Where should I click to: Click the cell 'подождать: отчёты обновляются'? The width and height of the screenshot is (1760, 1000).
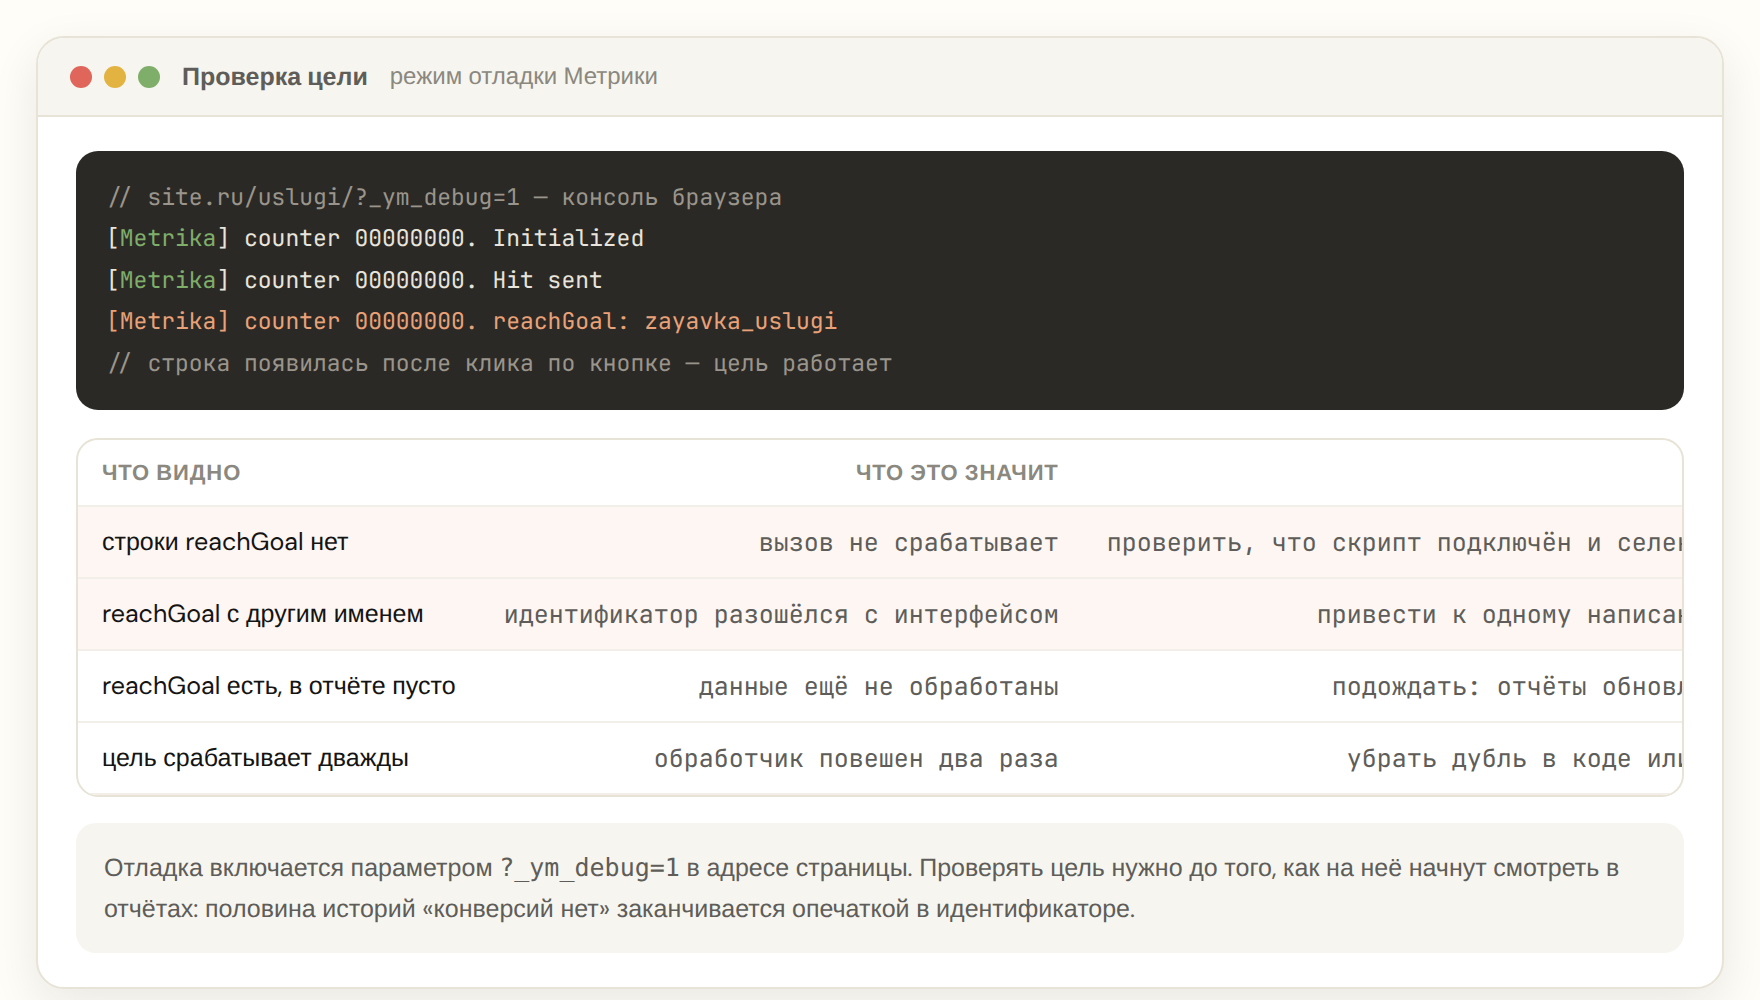point(1508,687)
